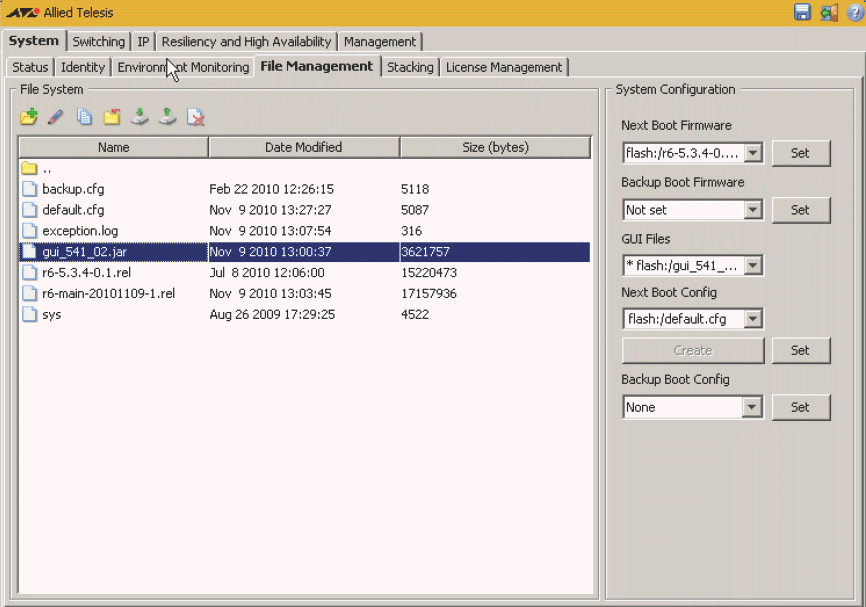Click the pencil rename icon in File System toolbar
The width and height of the screenshot is (866, 607).
point(56,117)
